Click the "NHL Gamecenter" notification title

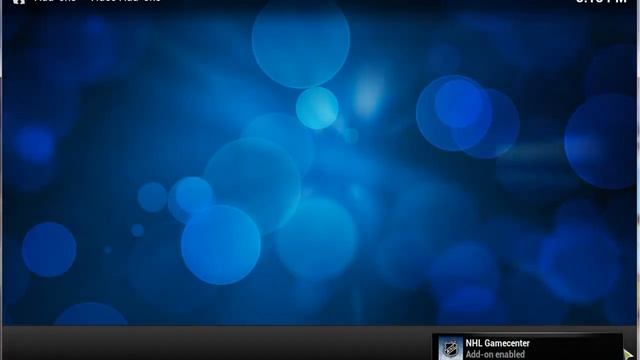tap(498, 343)
